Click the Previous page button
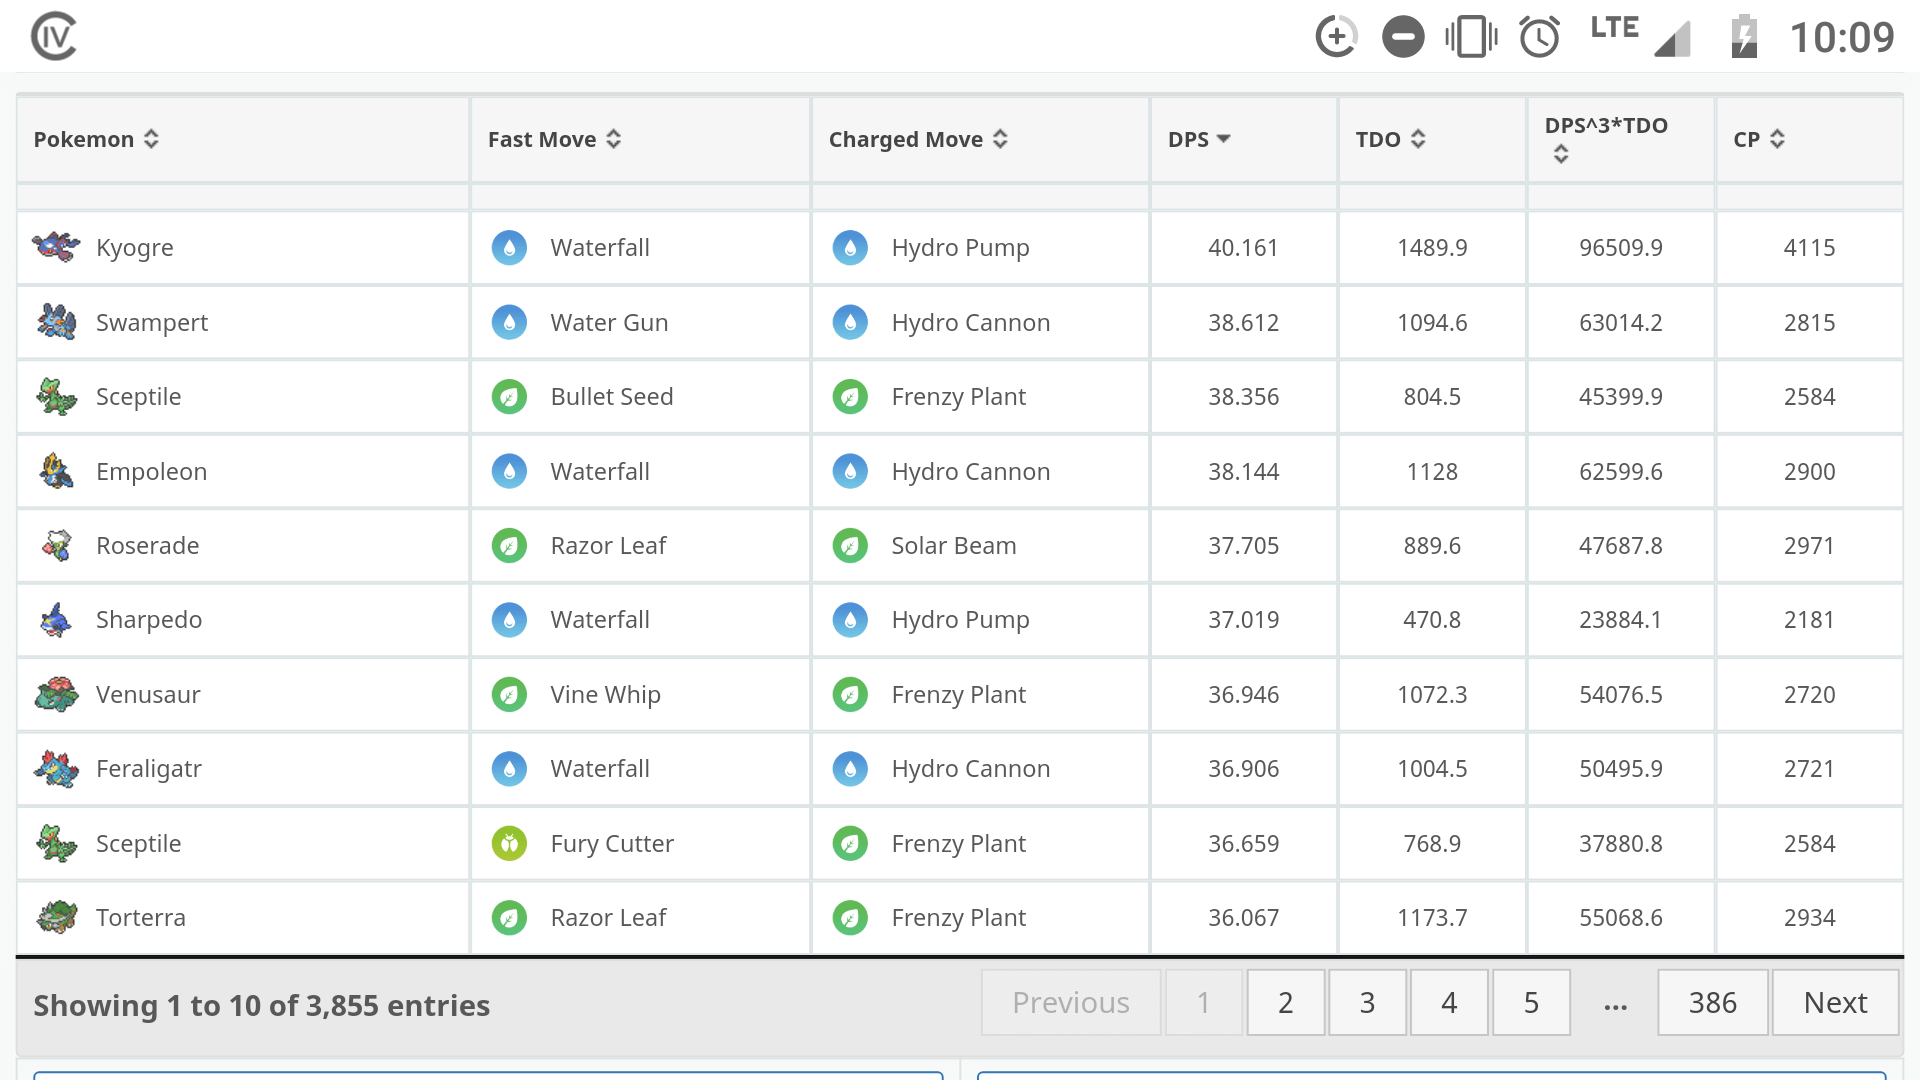The width and height of the screenshot is (1920, 1080). 1071,1002
